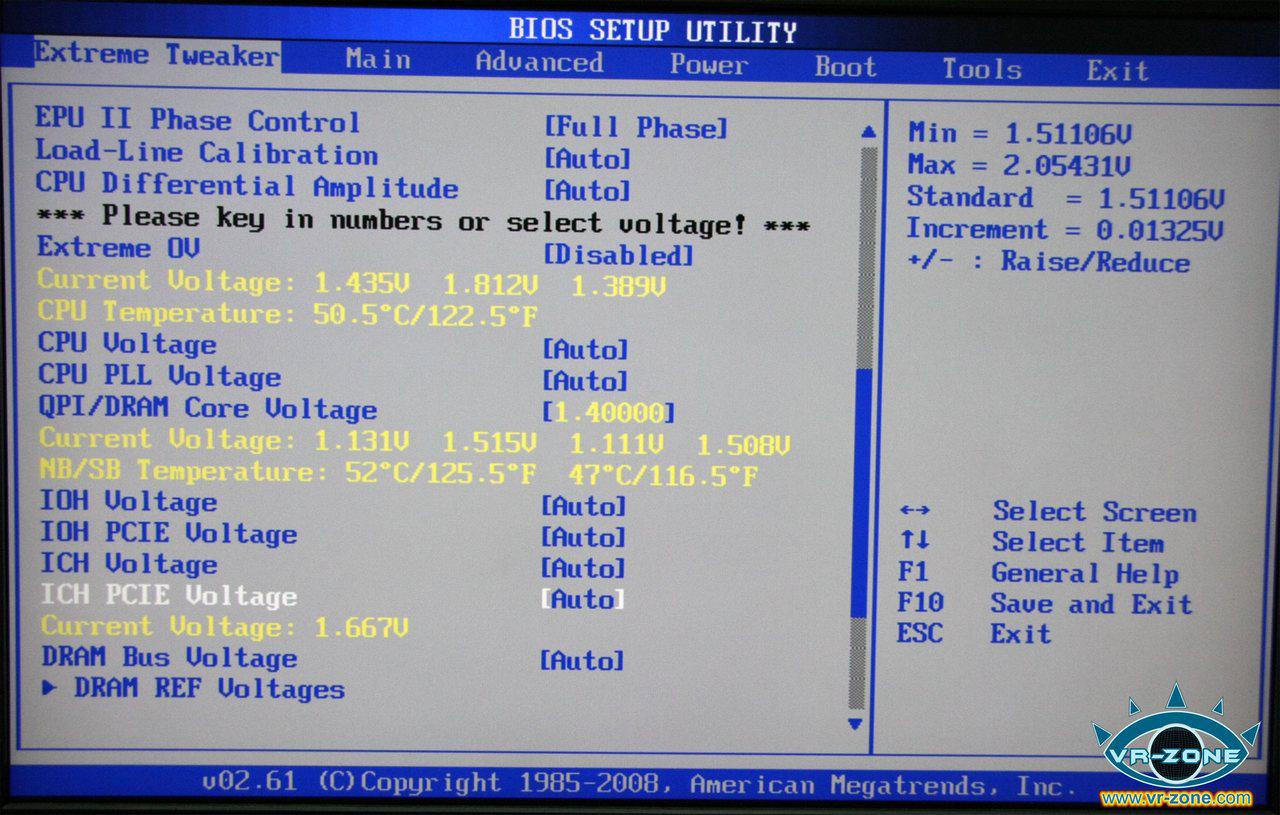
Task: Select the ICH Voltage label
Action: pos(128,564)
